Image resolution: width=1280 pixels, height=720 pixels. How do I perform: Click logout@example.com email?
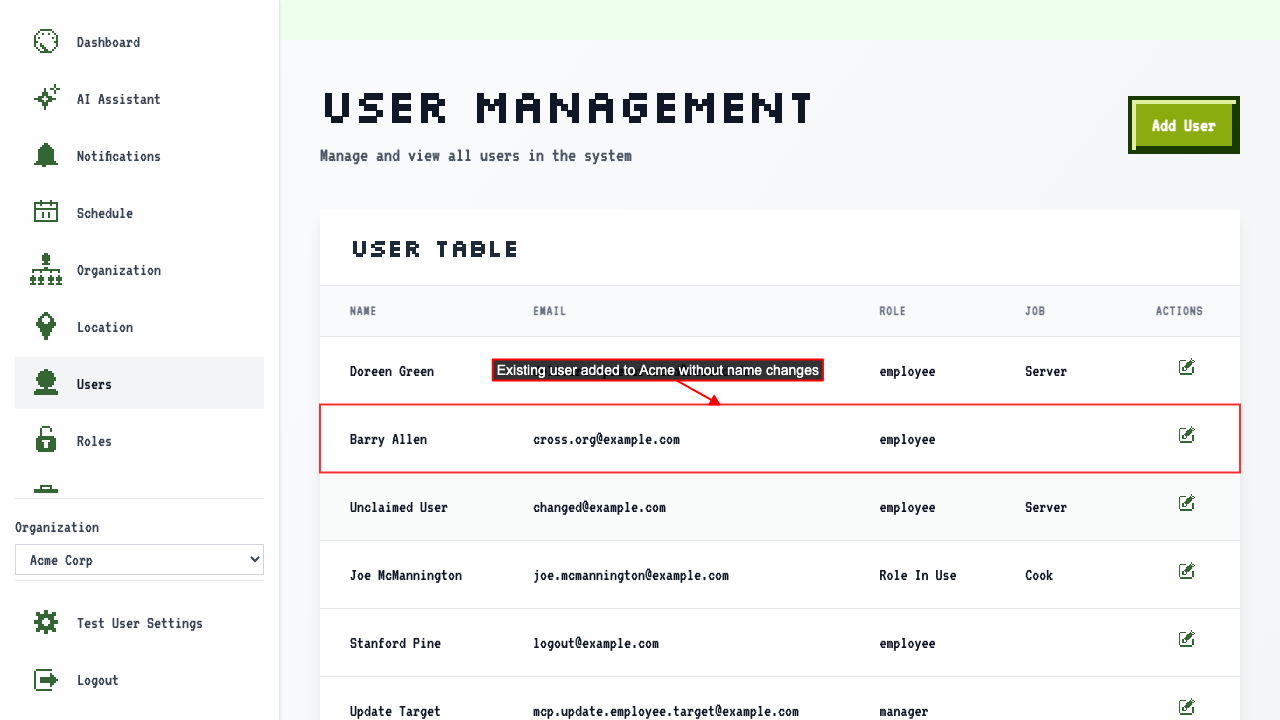596,643
